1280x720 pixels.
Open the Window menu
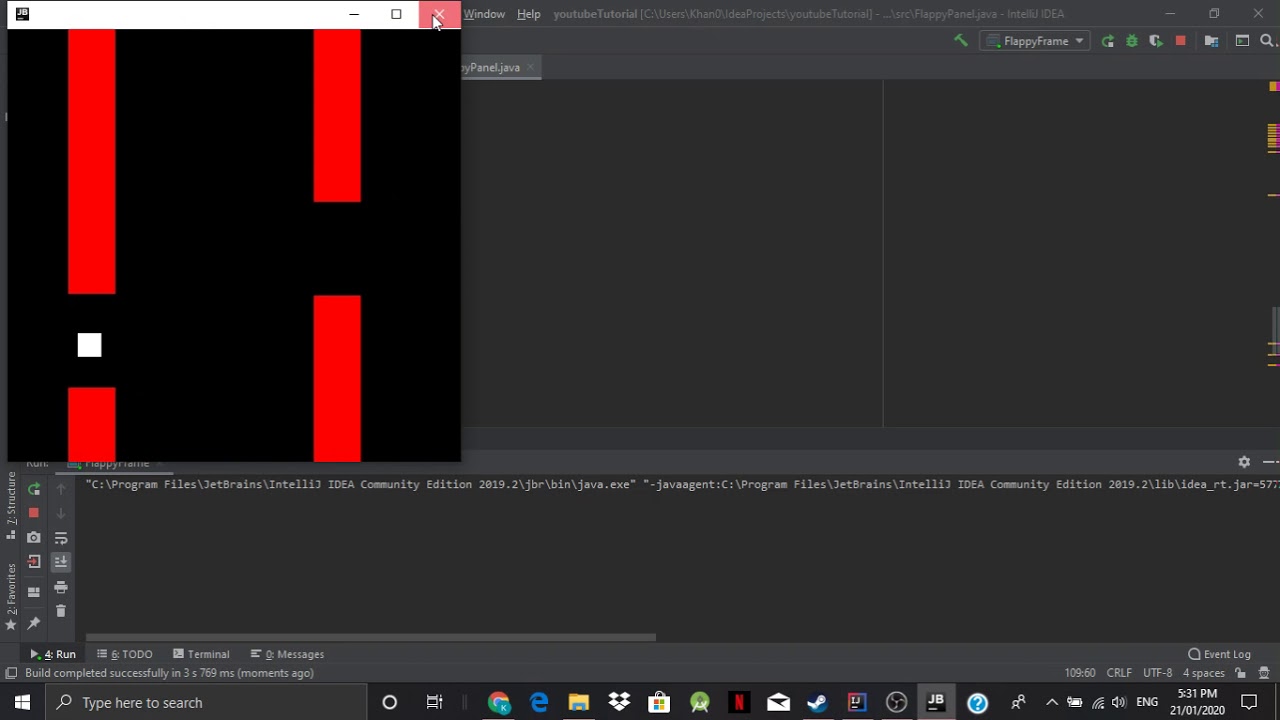[484, 14]
